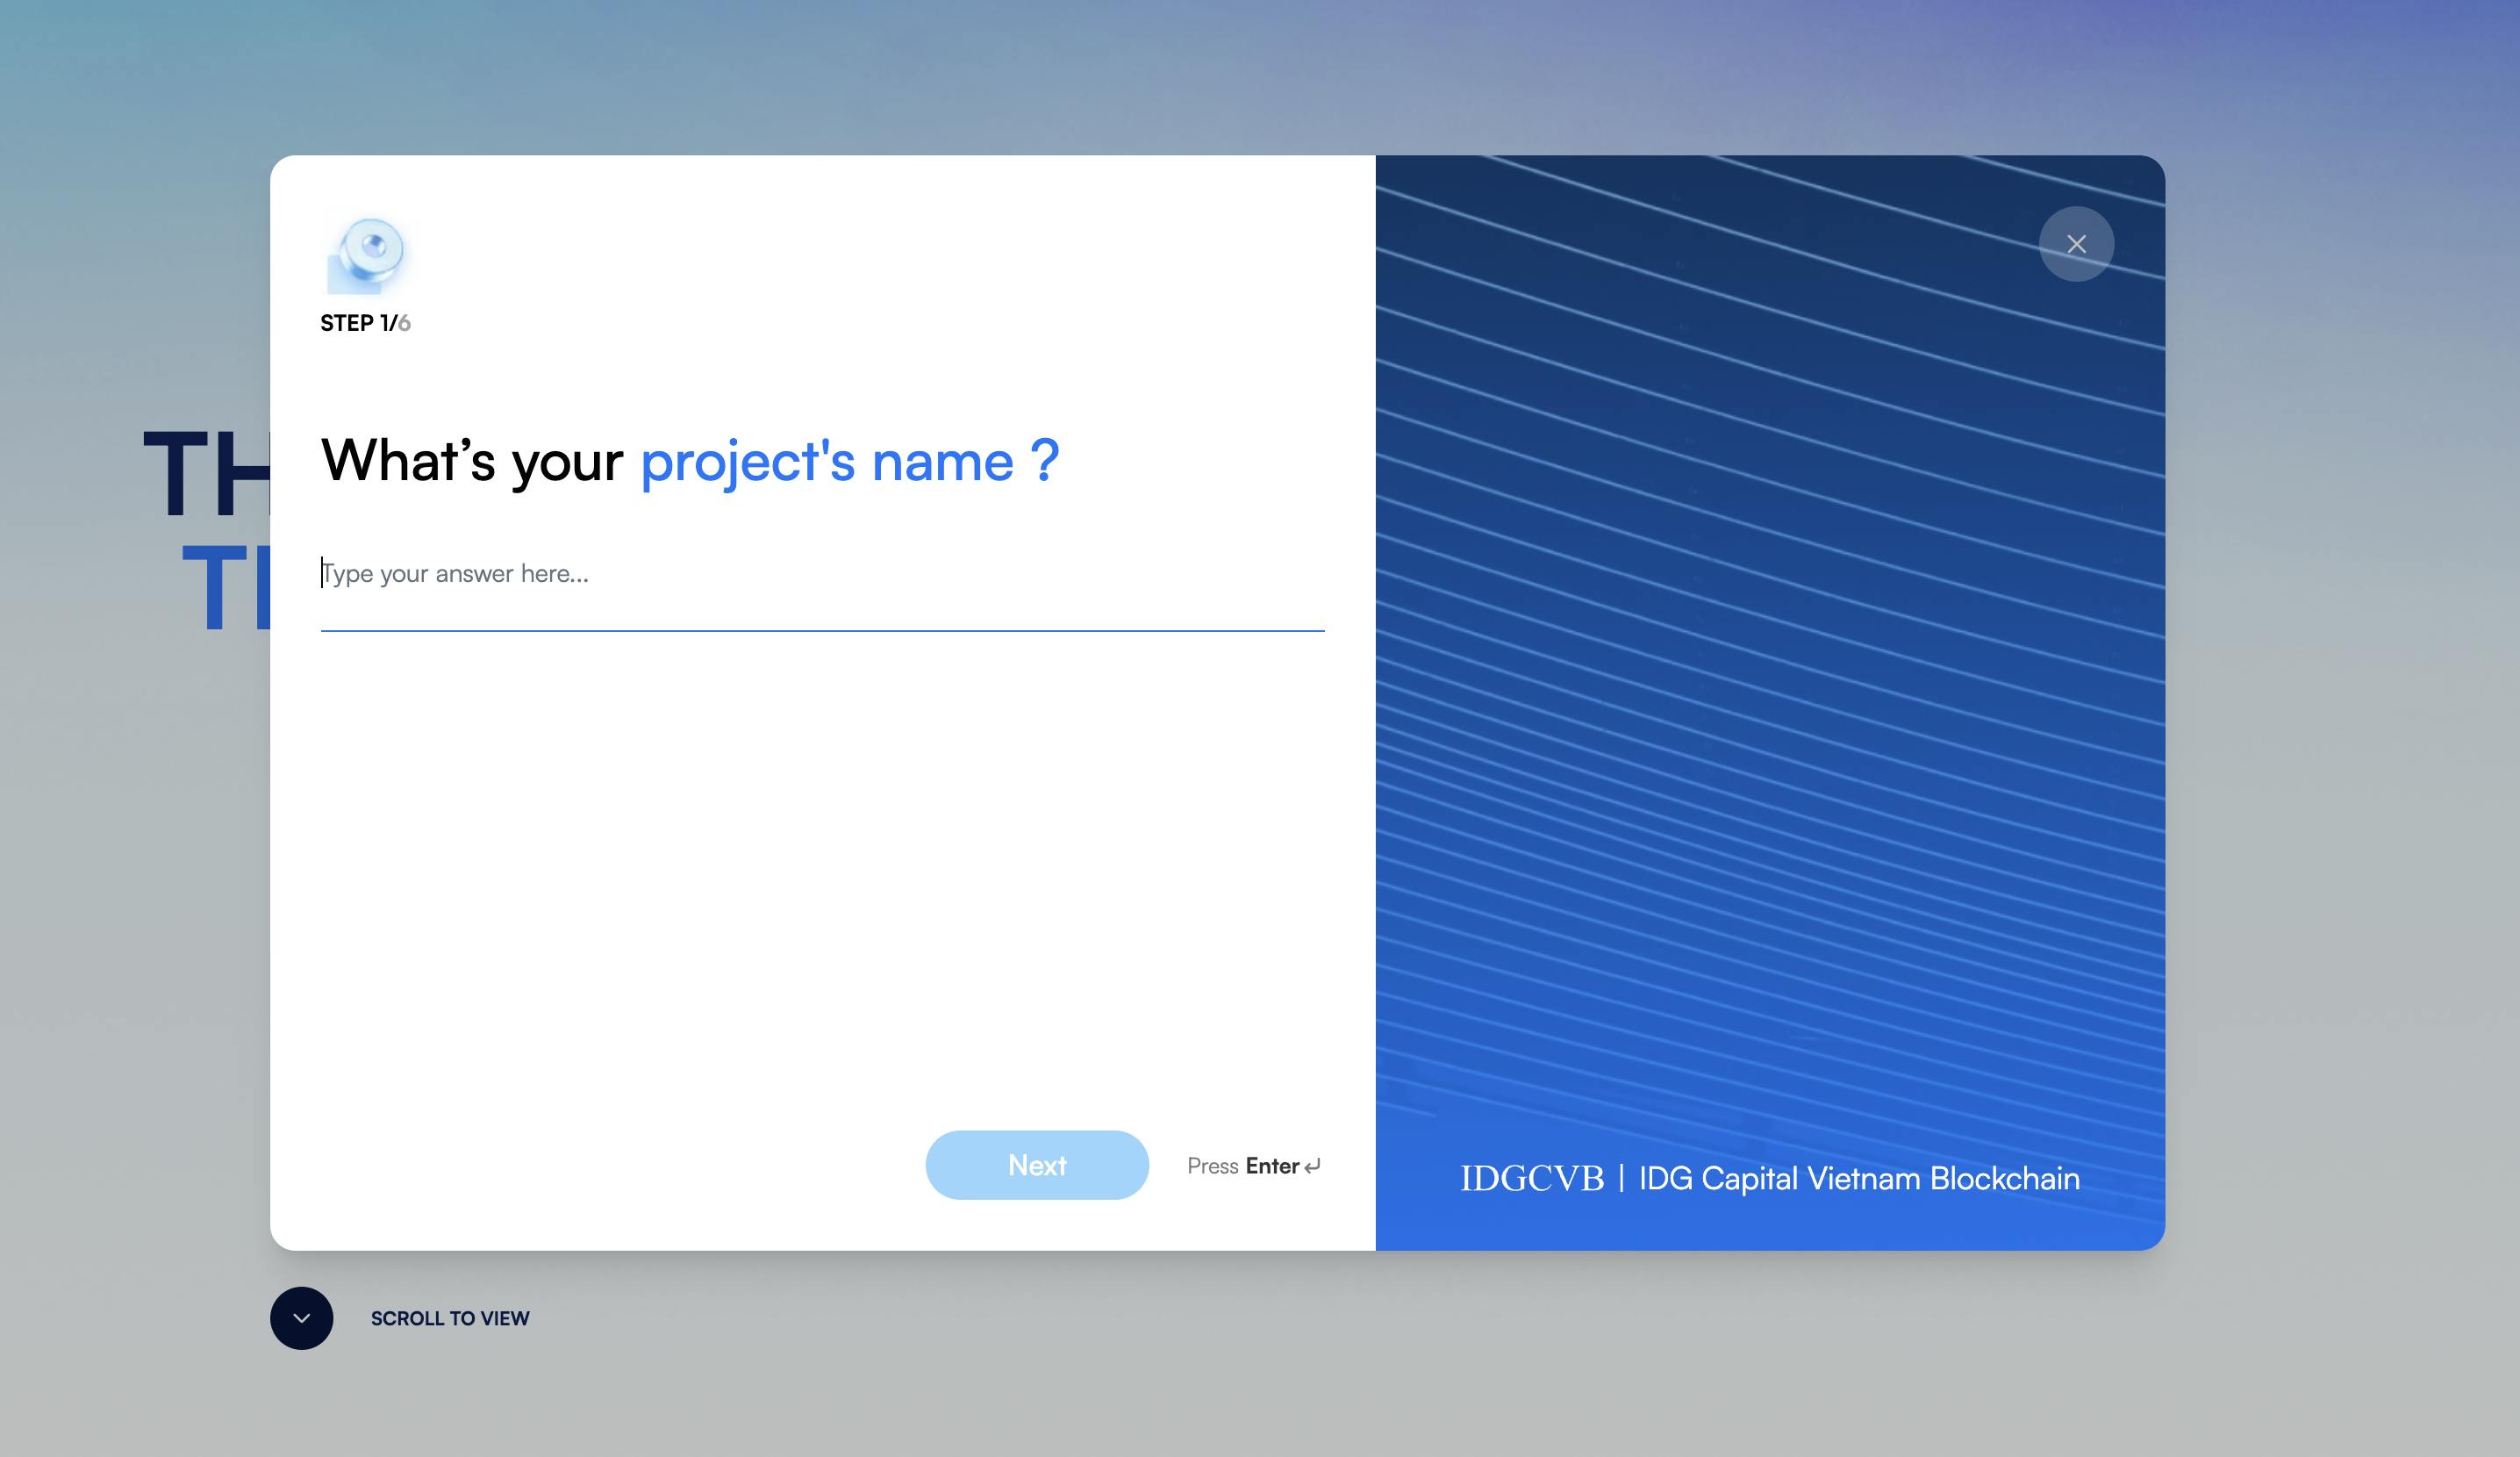Click the vertical divider after IDGCVB
The image size is (2520, 1457).
point(1621,1178)
